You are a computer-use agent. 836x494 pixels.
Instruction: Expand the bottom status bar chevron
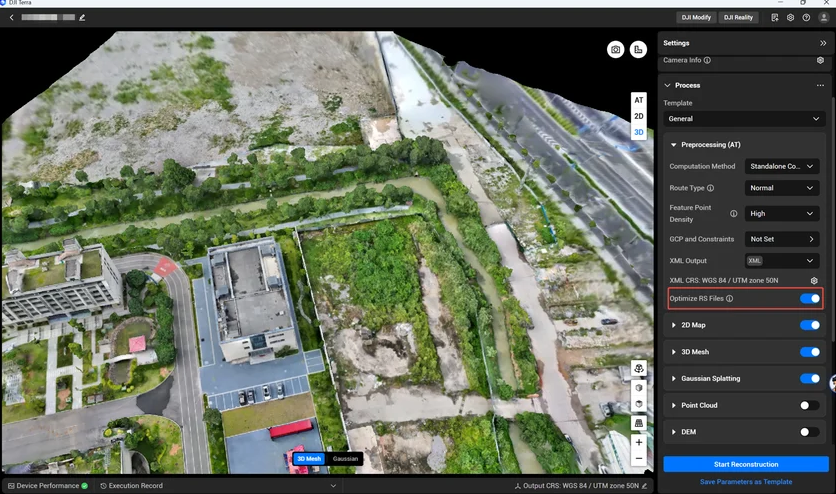[x=333, y=486]
